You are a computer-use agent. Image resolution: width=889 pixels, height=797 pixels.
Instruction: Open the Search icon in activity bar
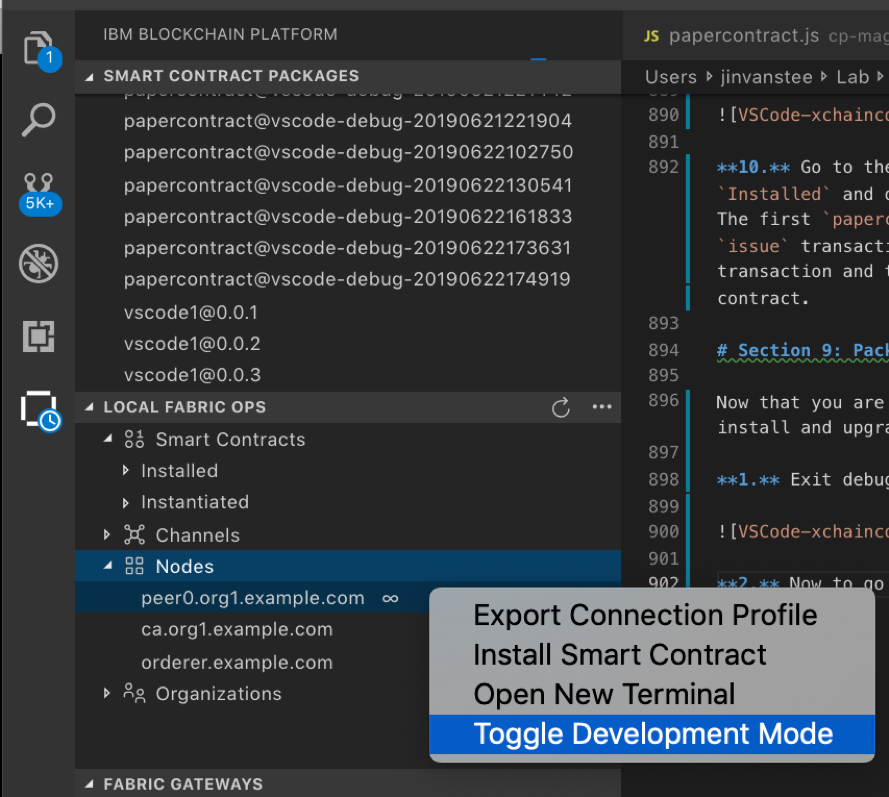(39, 120)
